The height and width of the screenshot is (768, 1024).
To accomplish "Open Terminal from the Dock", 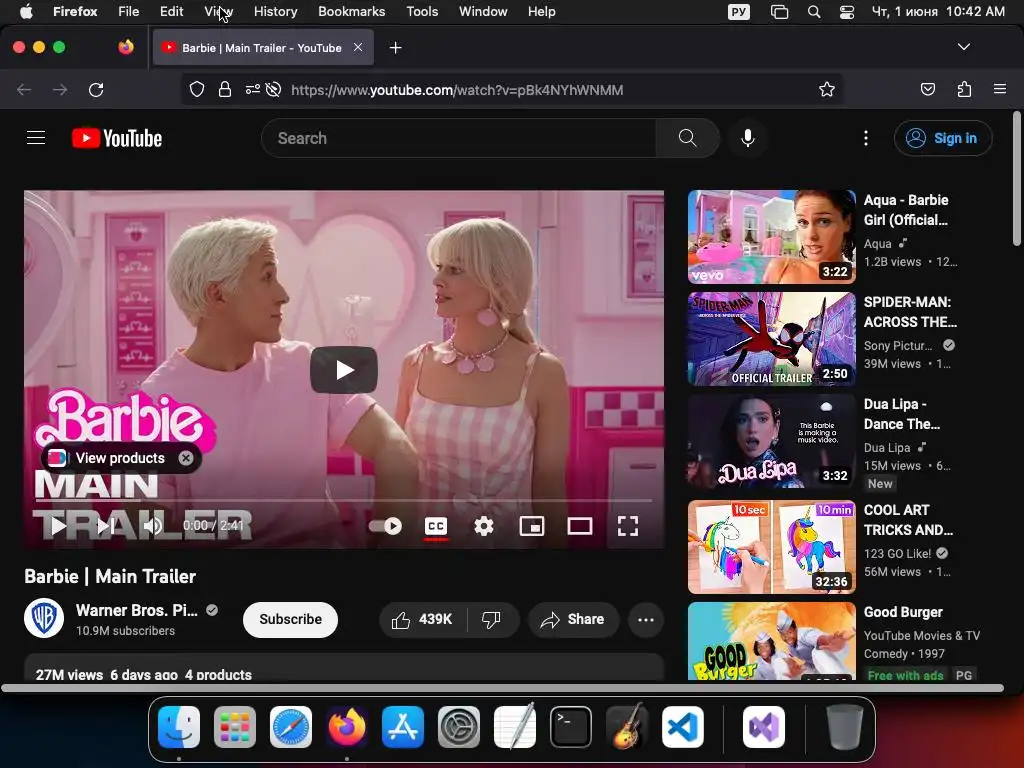I will tap(571, 727).
